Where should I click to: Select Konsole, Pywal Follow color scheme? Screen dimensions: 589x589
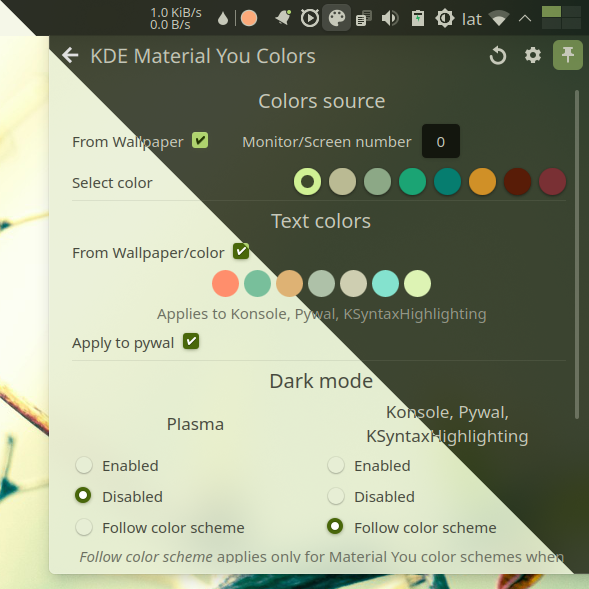tap(335, 526)
